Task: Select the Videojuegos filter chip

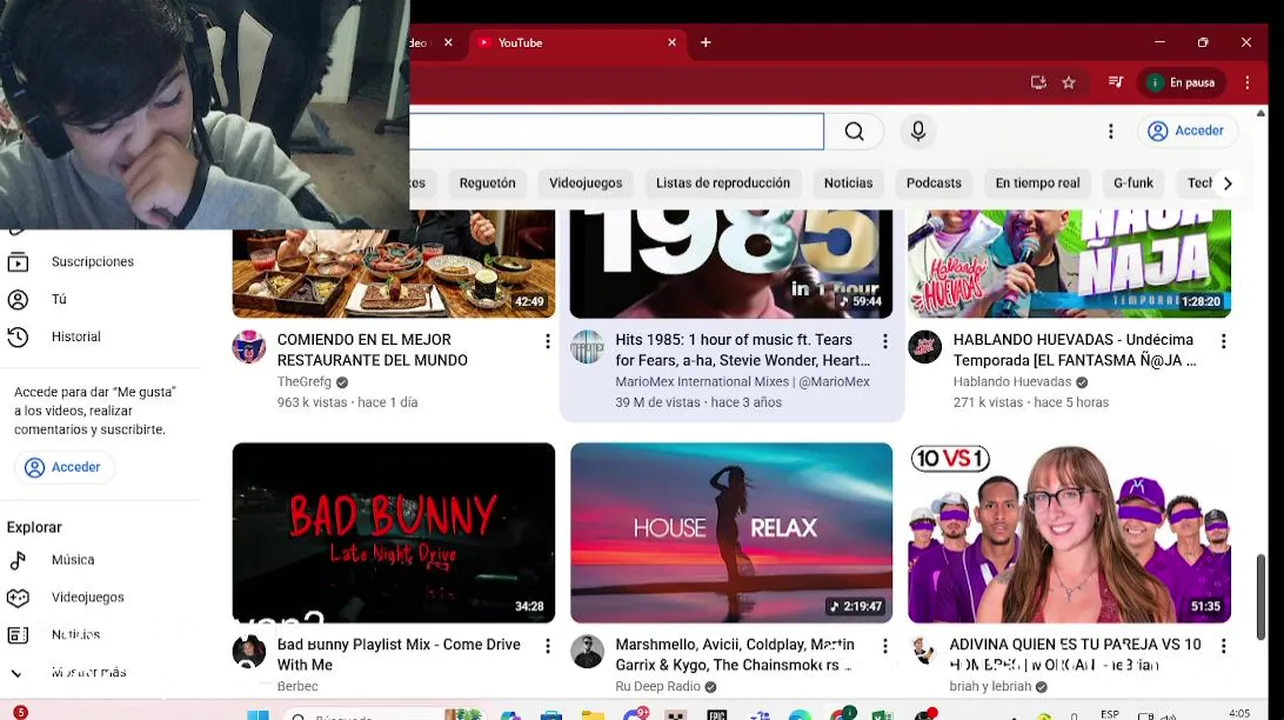Action: [585, 183]
